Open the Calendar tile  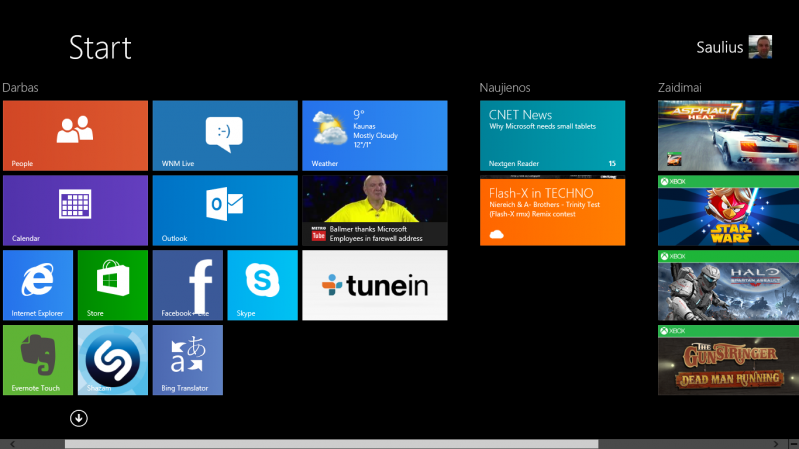click(75, 210)
